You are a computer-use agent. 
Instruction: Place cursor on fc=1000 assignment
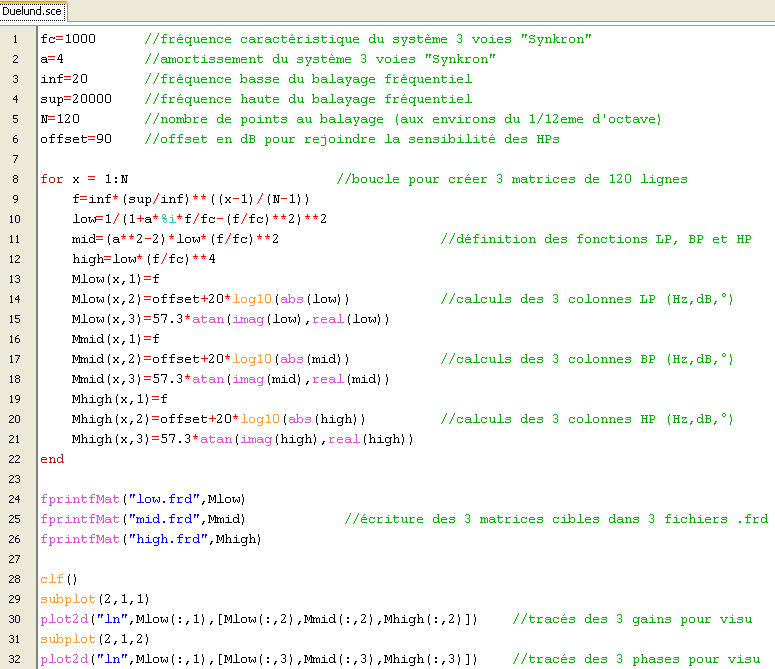tap(68, 39)
